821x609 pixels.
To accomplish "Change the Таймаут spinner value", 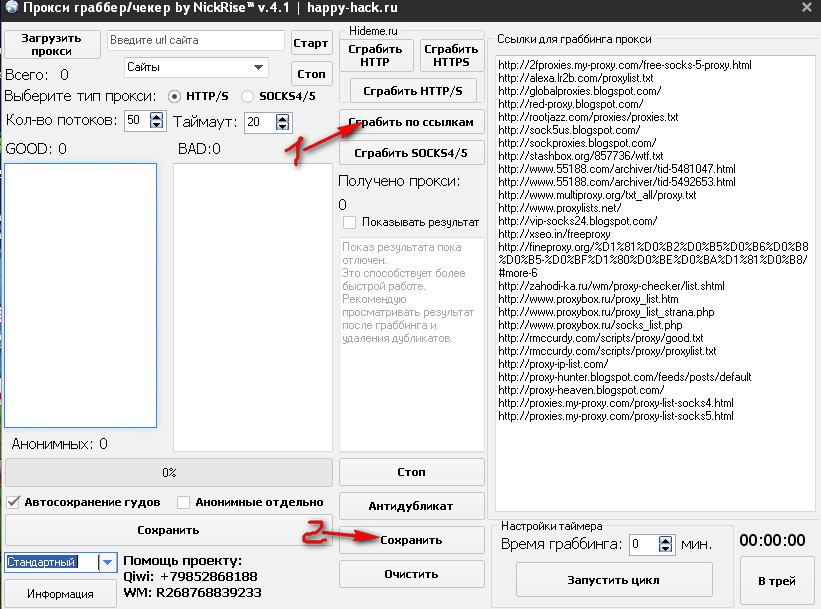I will (282, 122).
